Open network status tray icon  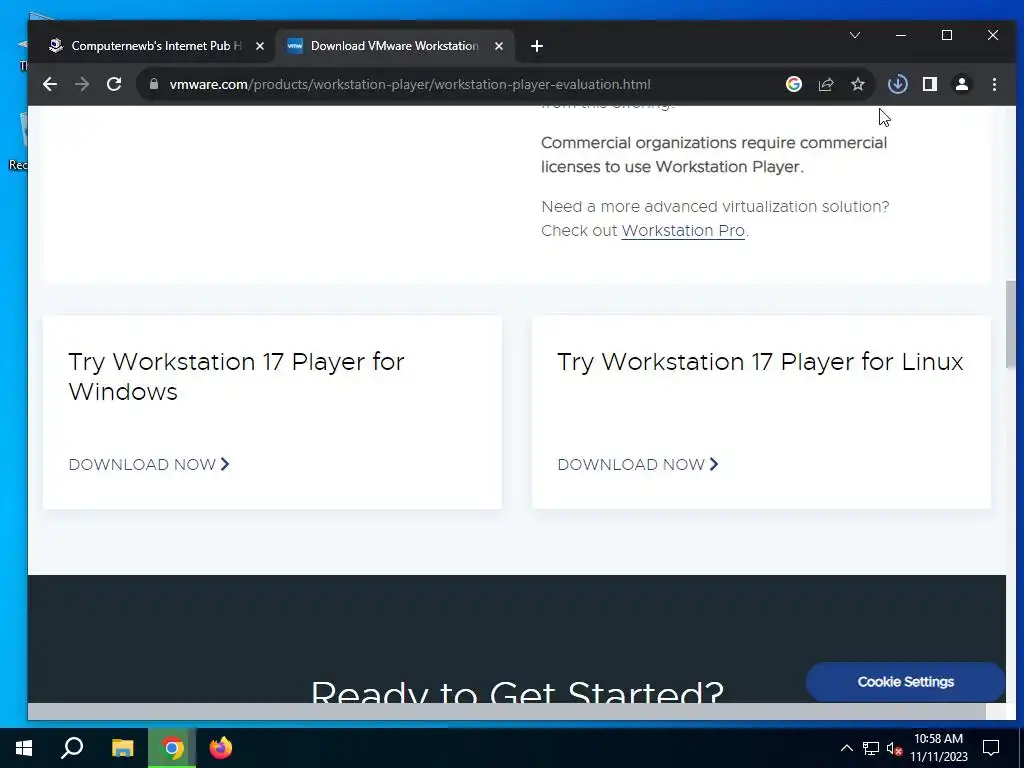click(x=871, y=748)
